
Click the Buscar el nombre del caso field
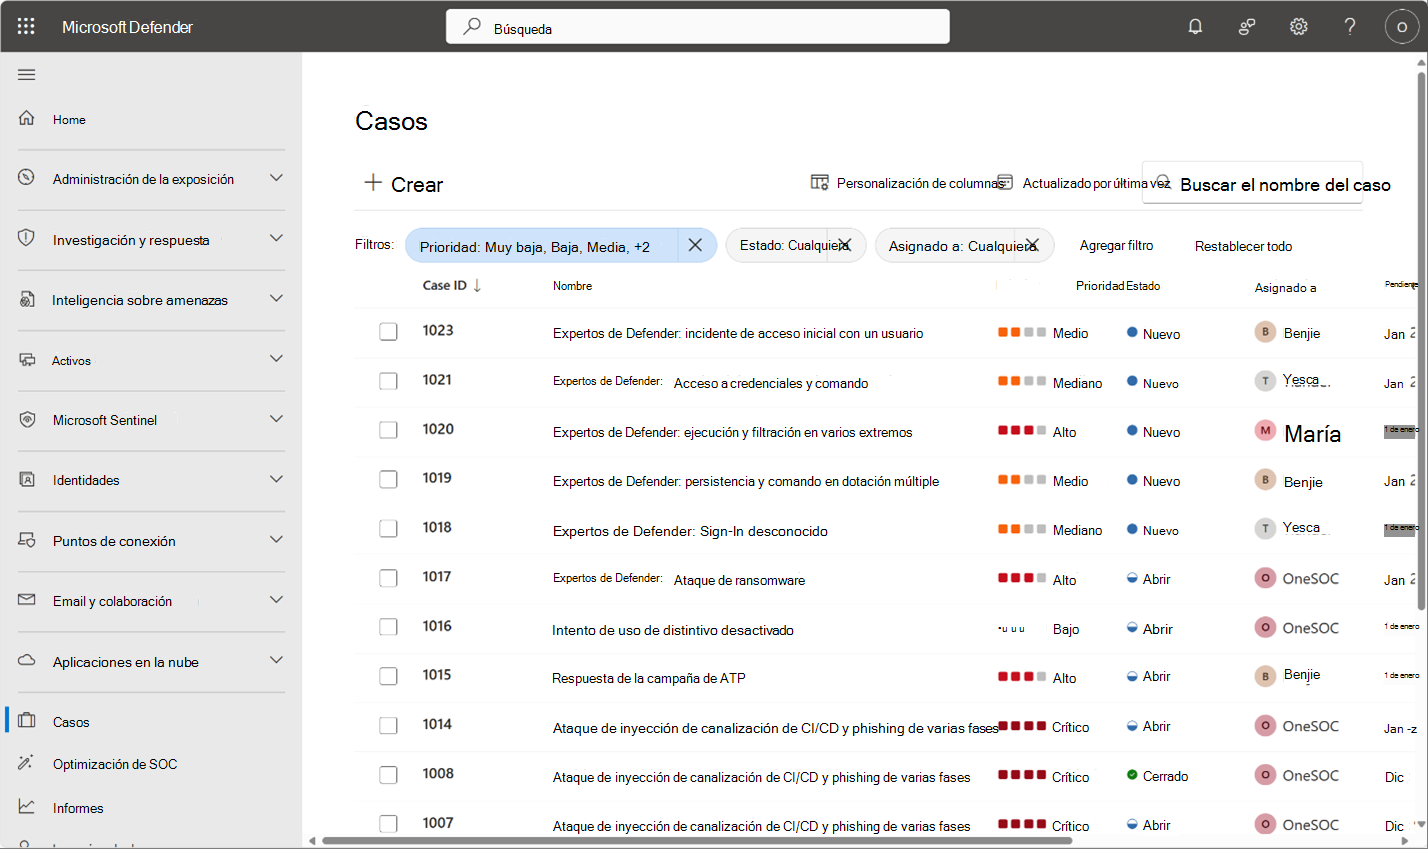(x=1253, y=183)
